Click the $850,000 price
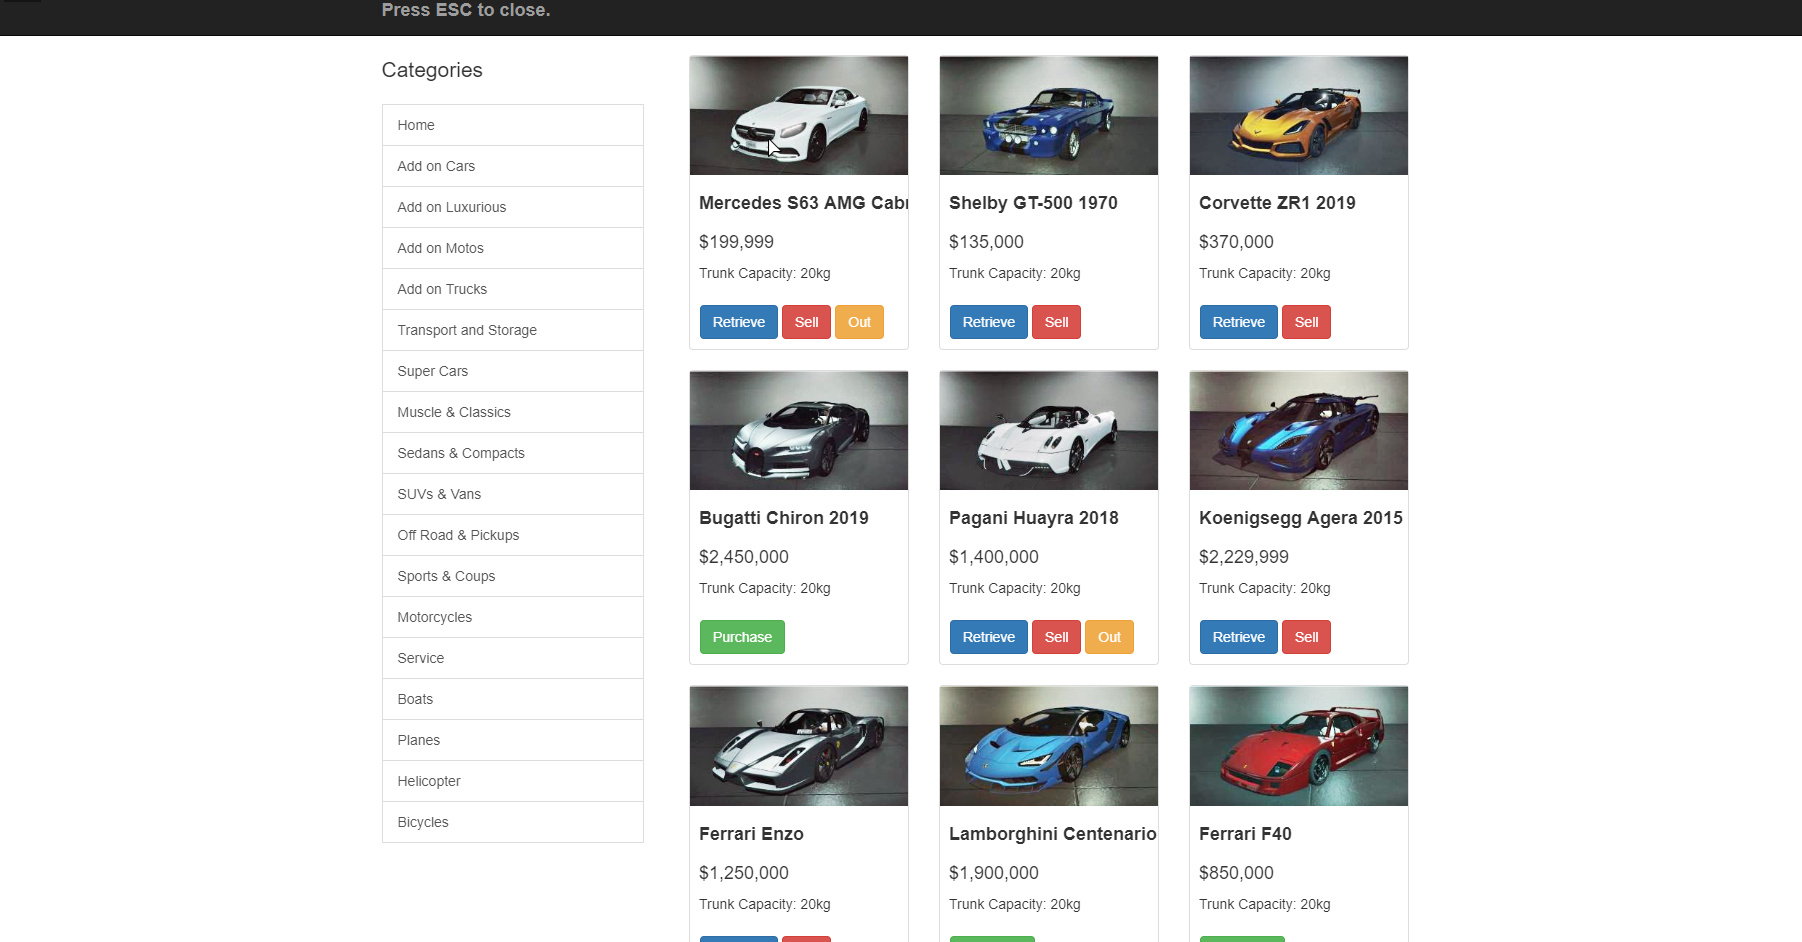Screen dimensions: 1802x942 point(1236,873)
